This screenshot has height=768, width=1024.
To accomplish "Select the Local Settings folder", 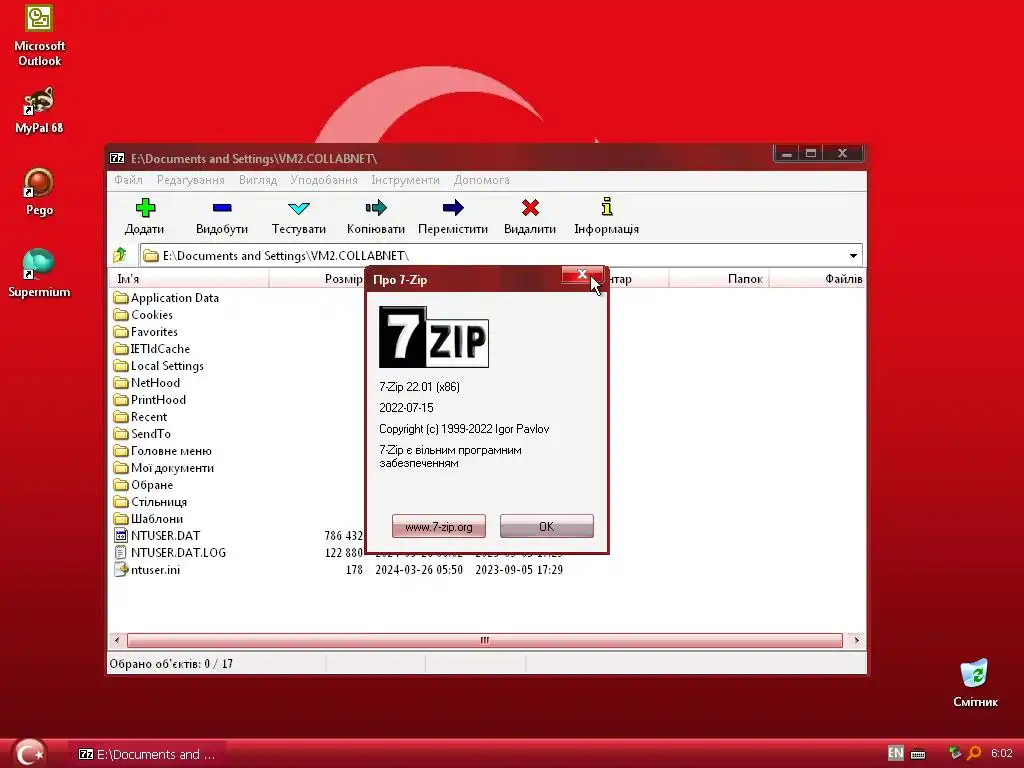I will click(159, 366).
